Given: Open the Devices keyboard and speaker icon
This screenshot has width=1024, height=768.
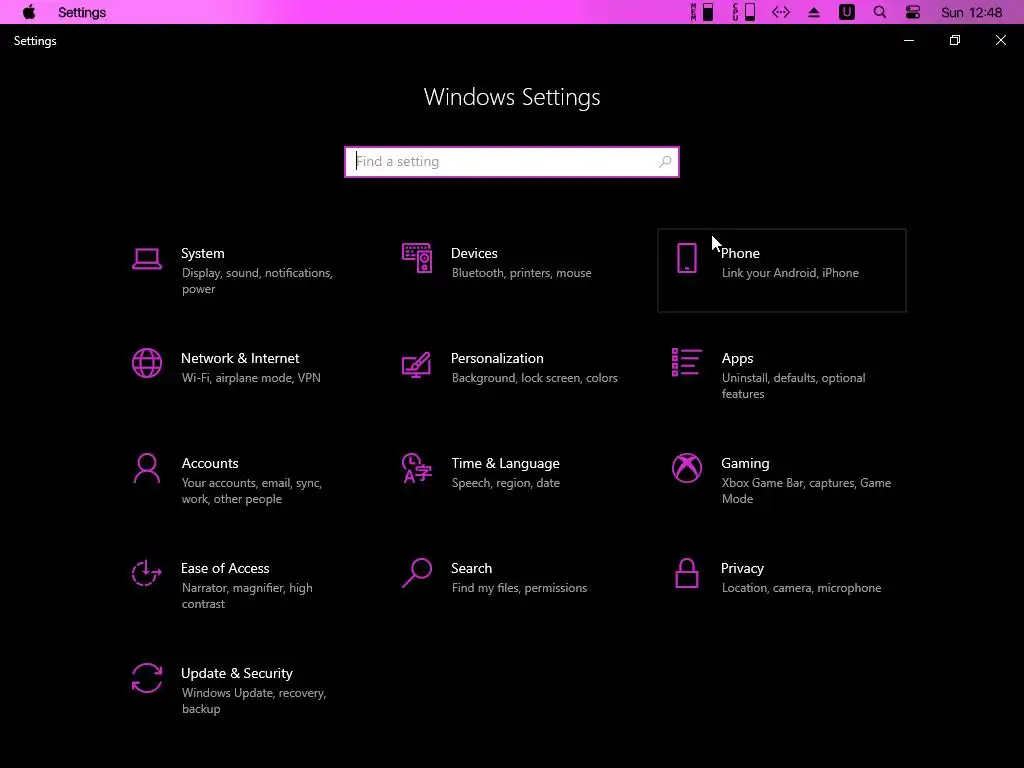Looking at the screenshot, I should tap(417, 258).
